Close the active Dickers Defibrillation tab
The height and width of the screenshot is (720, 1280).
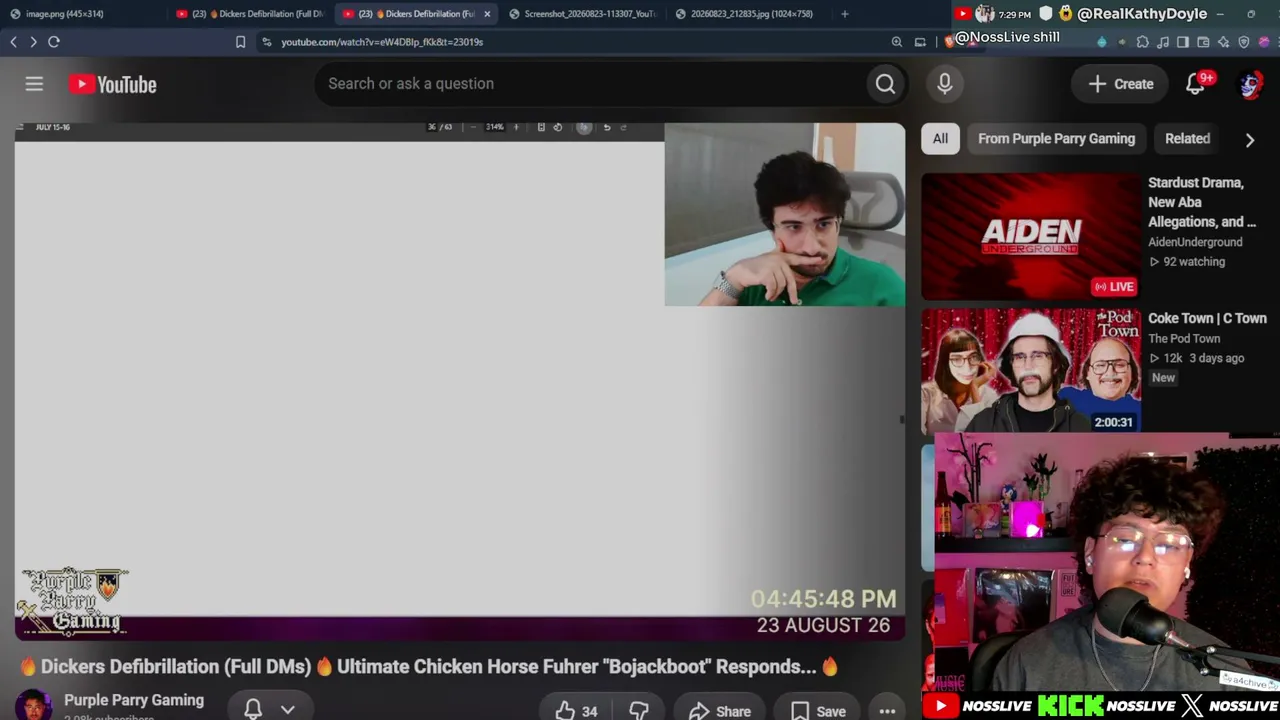coord(487,14)
